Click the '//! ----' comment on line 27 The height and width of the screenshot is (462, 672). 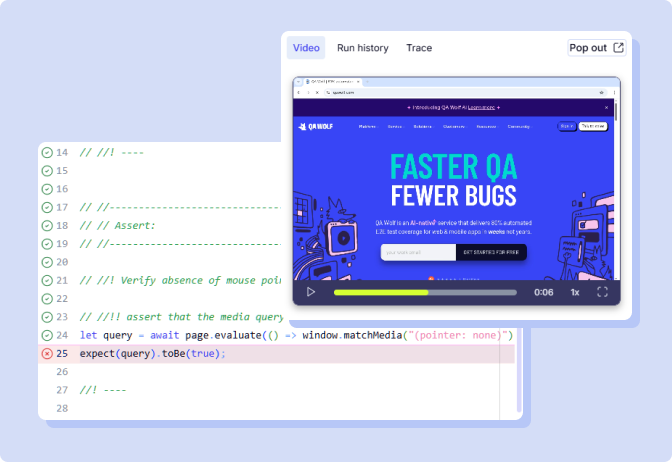click(103, 390)
